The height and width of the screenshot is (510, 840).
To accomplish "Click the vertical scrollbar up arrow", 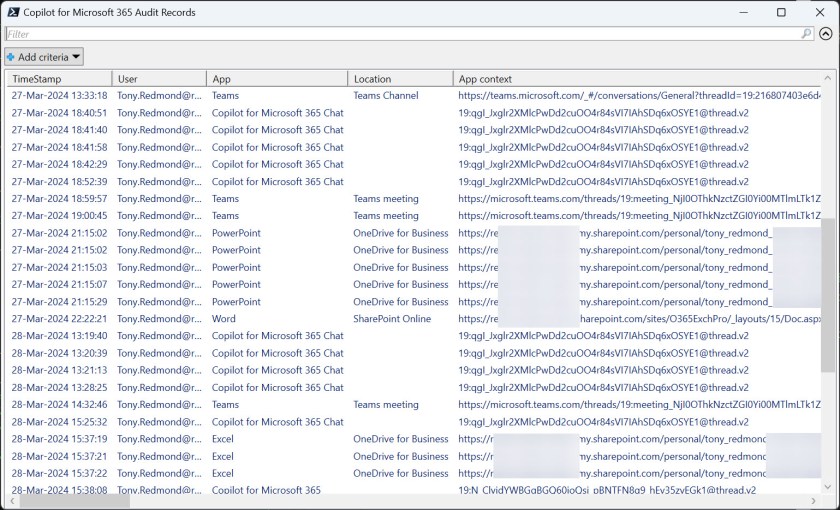I will point(827,78).
